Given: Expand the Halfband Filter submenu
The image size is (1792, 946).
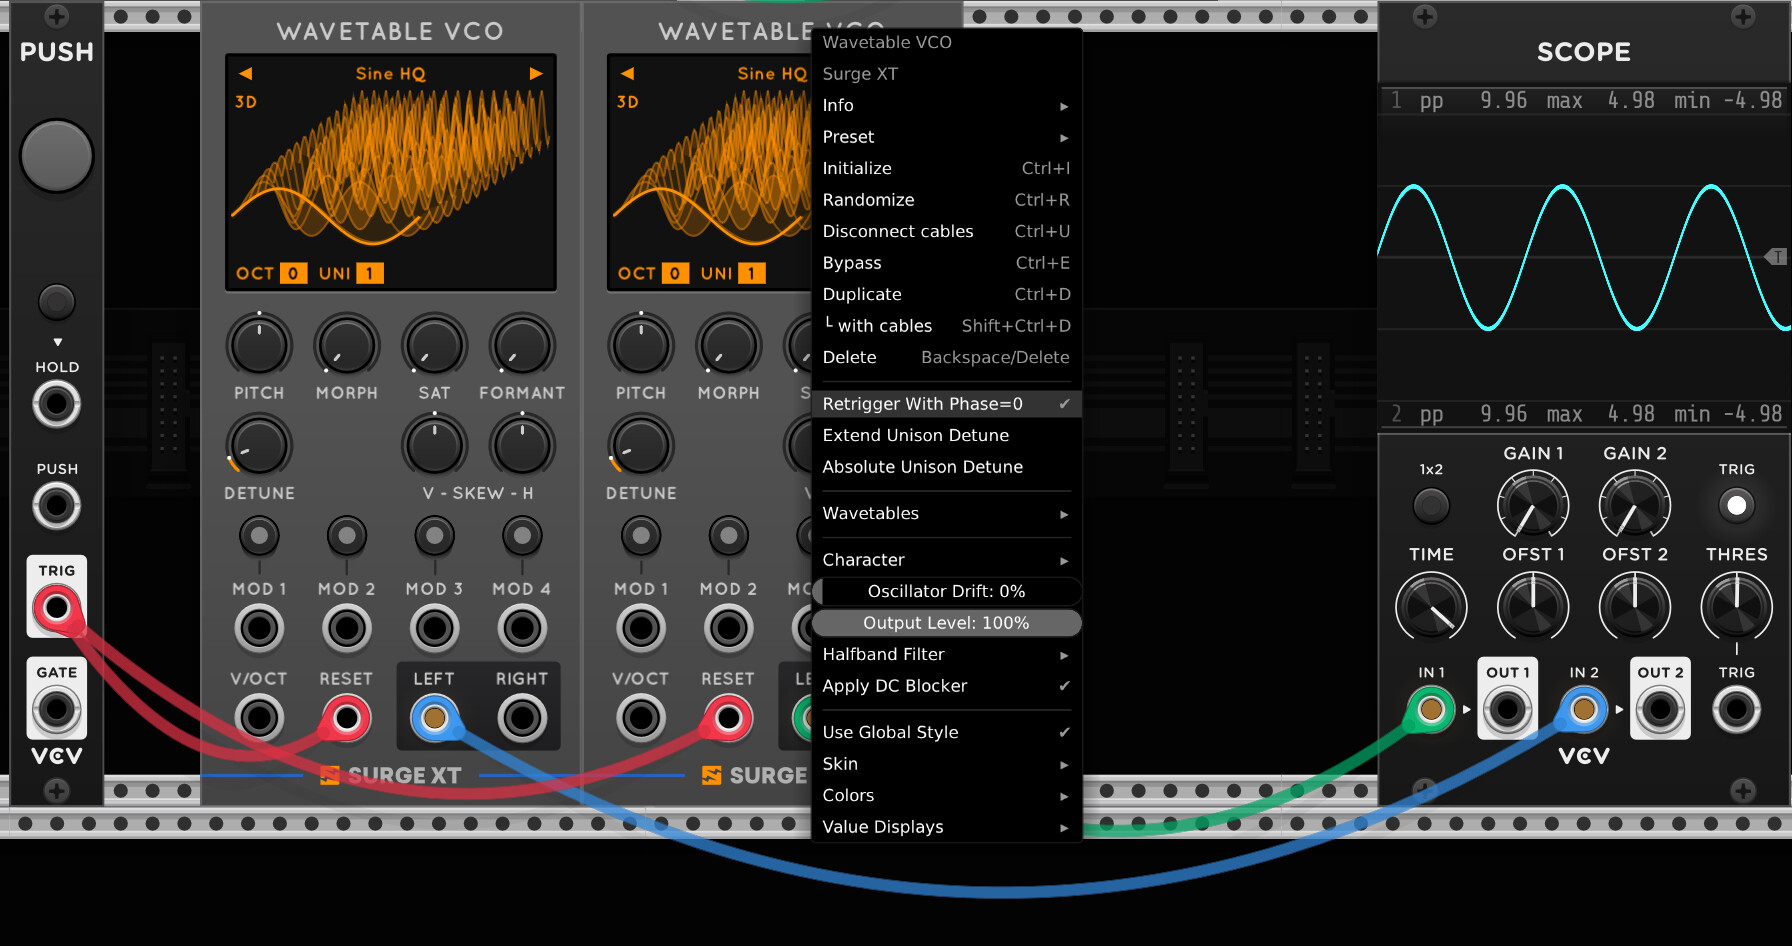Looking at the screenshot, I should (x=946, y=654).
